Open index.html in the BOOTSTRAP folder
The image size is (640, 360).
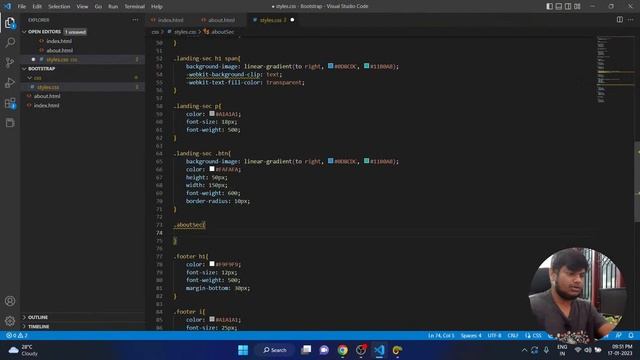click(x=46, y=105)
